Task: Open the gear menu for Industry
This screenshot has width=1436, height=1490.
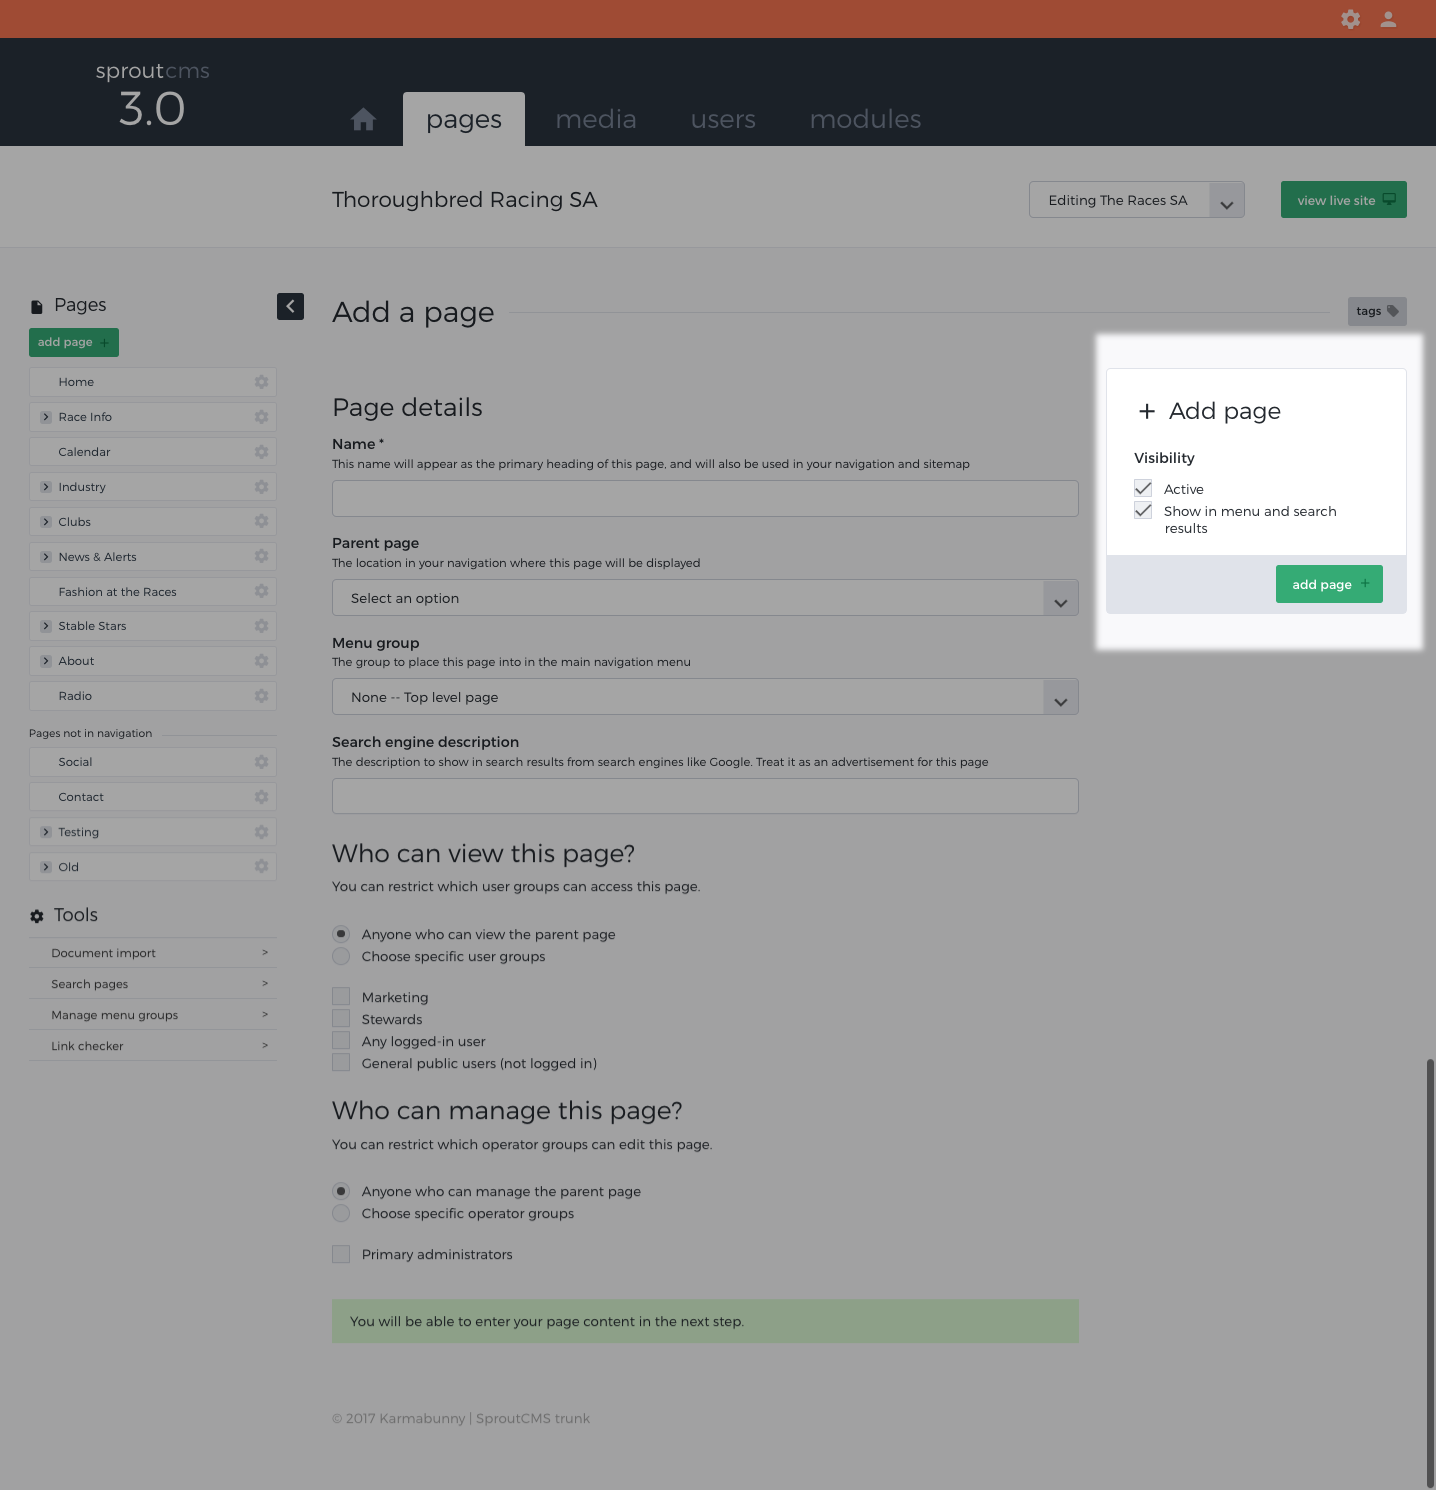Action: 261,487
